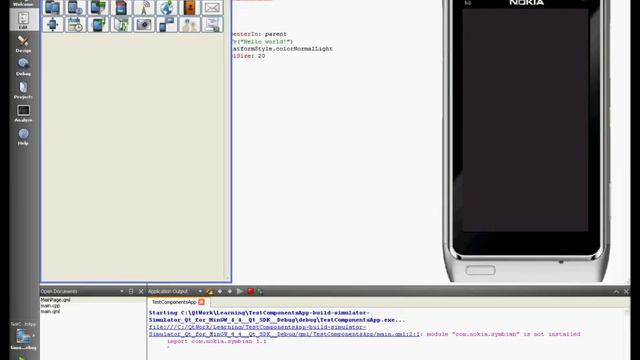Close the Open Documents side pane
Screen dimensions: 640x360
point(141,291)
